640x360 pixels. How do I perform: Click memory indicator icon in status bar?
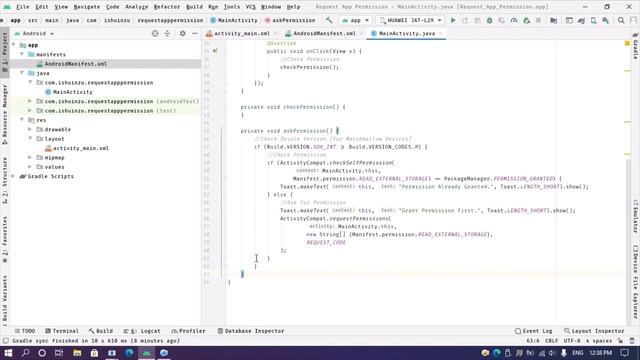[632, 341]
